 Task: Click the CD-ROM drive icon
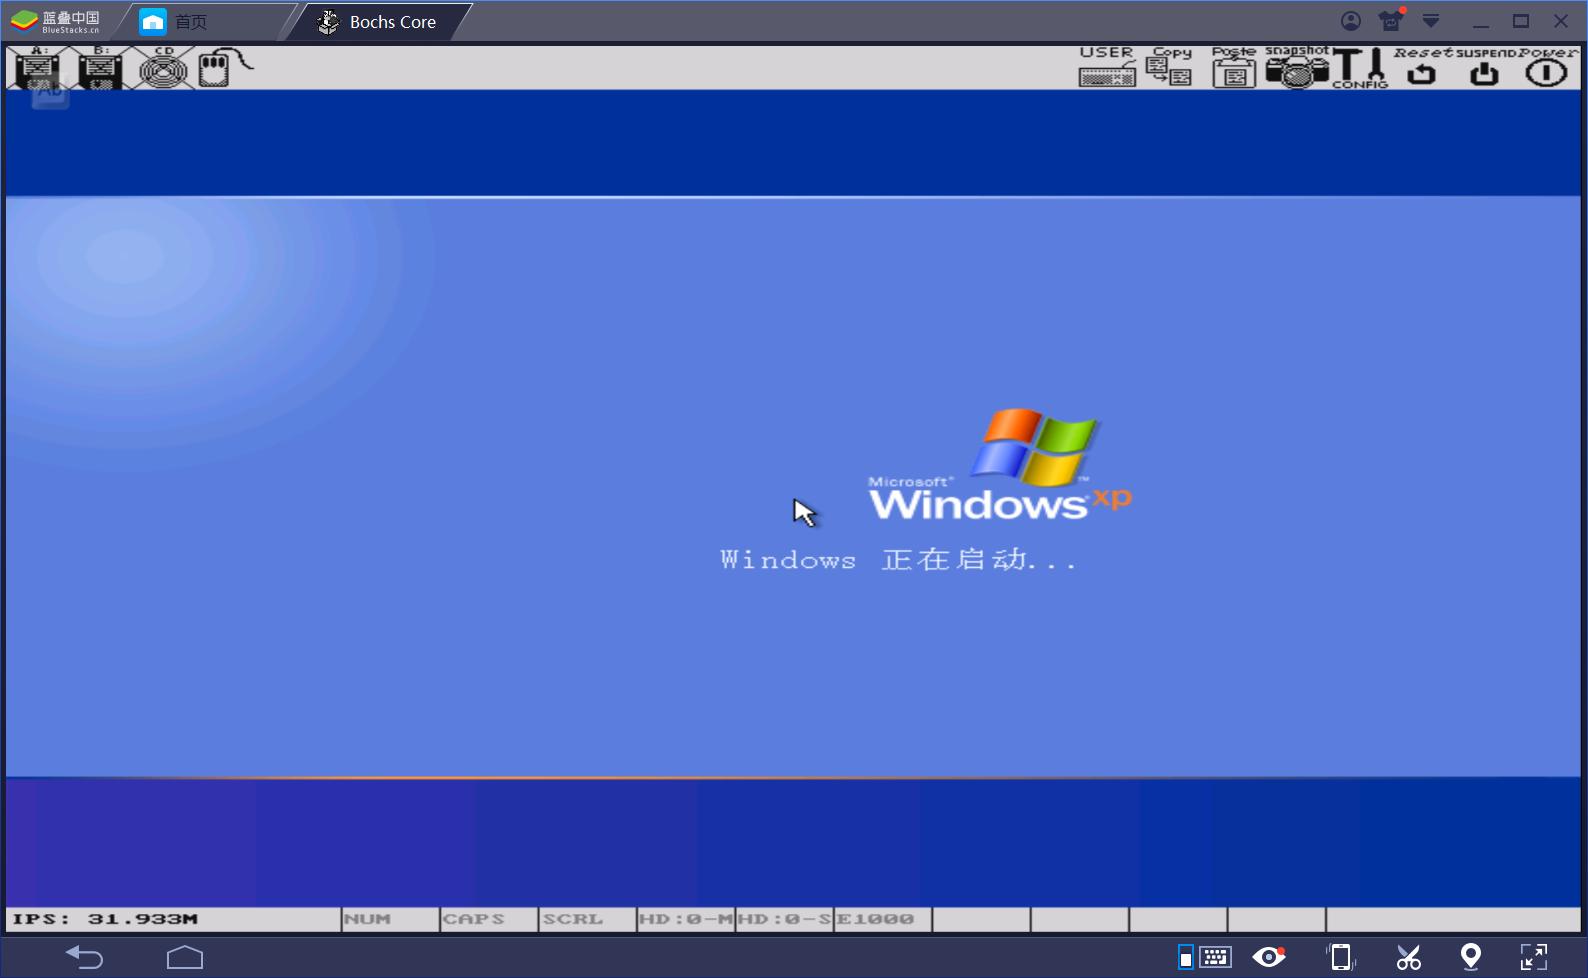click(x=163, y=69)
